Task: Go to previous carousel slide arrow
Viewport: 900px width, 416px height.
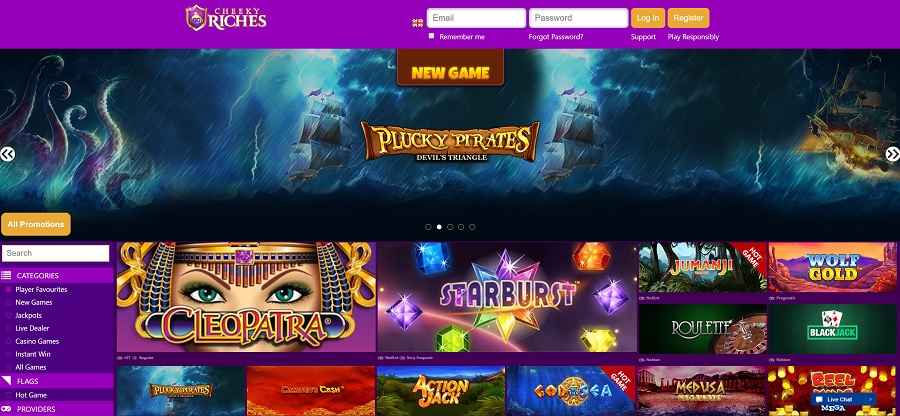Action: coord(7,154)
